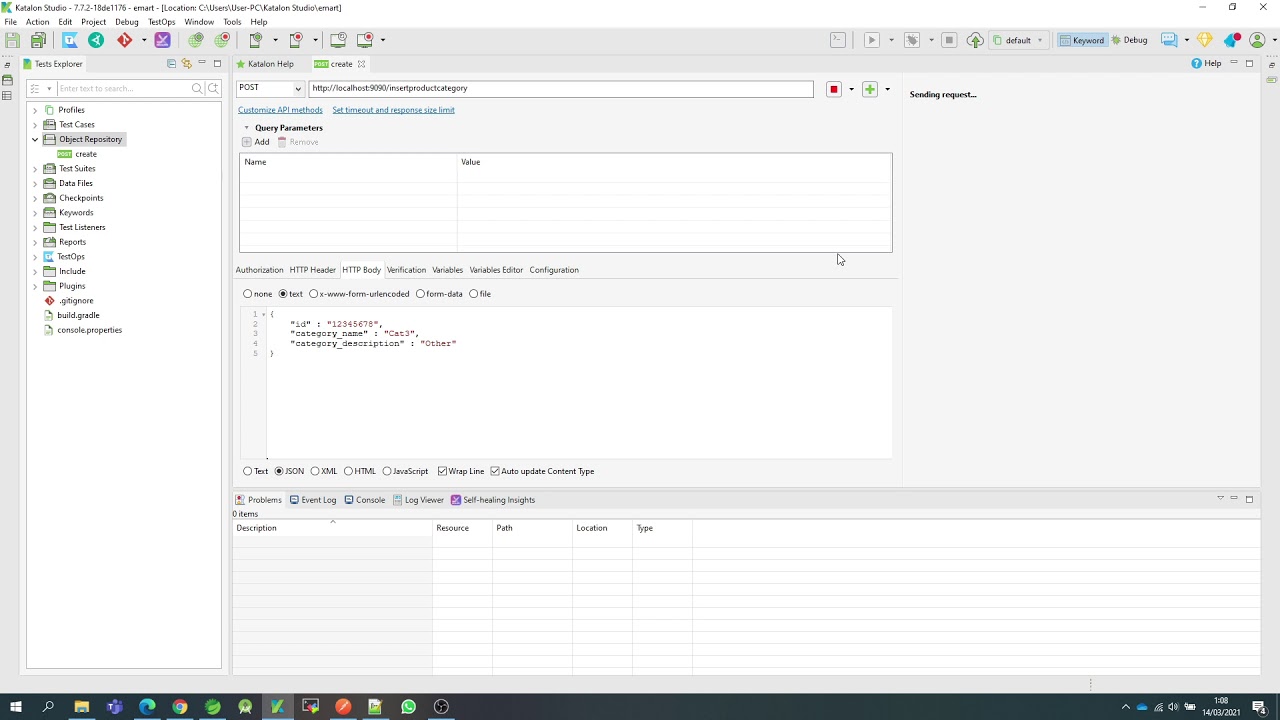1280x720 pixels.
Task: Click the Spy Web globe icon
Action: coord(195,40)
